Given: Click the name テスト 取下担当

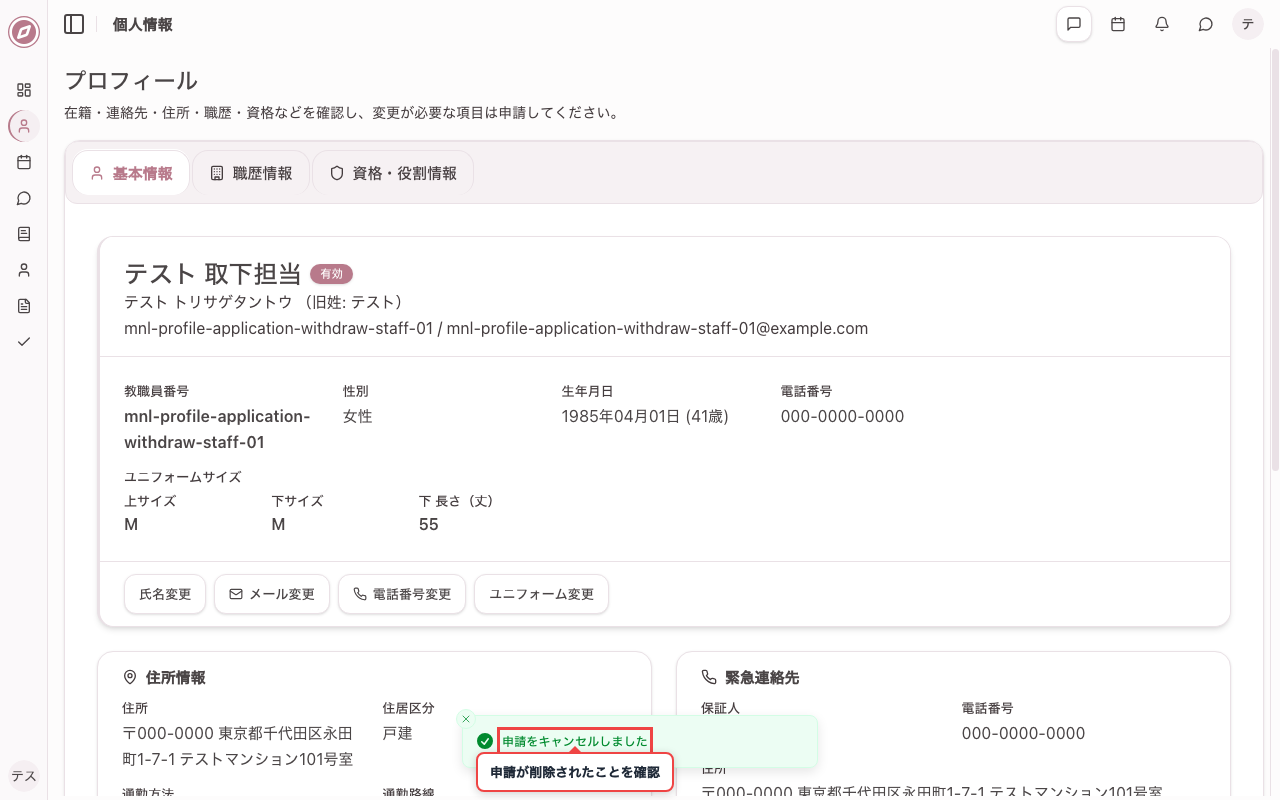Looking at the screenshot, I should coord(213,274).
